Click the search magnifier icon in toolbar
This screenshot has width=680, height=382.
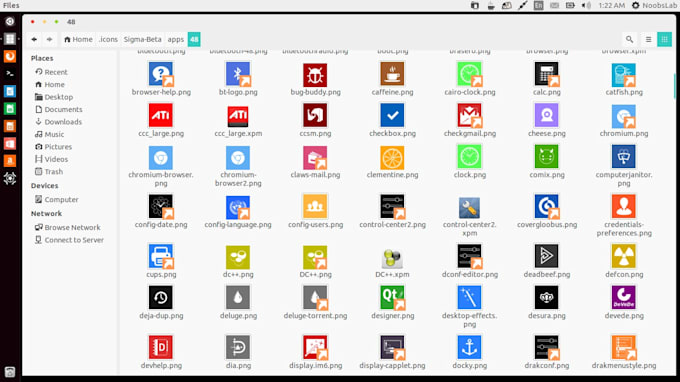629,39
